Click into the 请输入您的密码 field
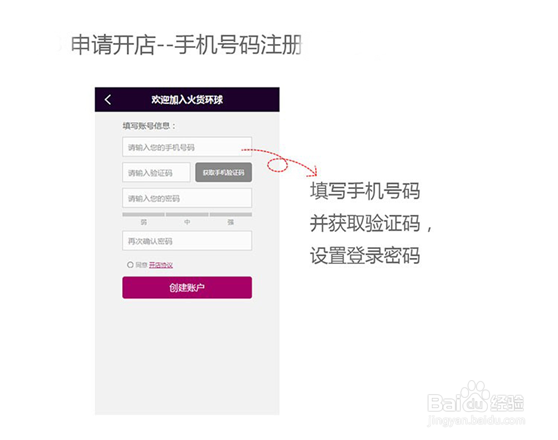 click(187, 198)
